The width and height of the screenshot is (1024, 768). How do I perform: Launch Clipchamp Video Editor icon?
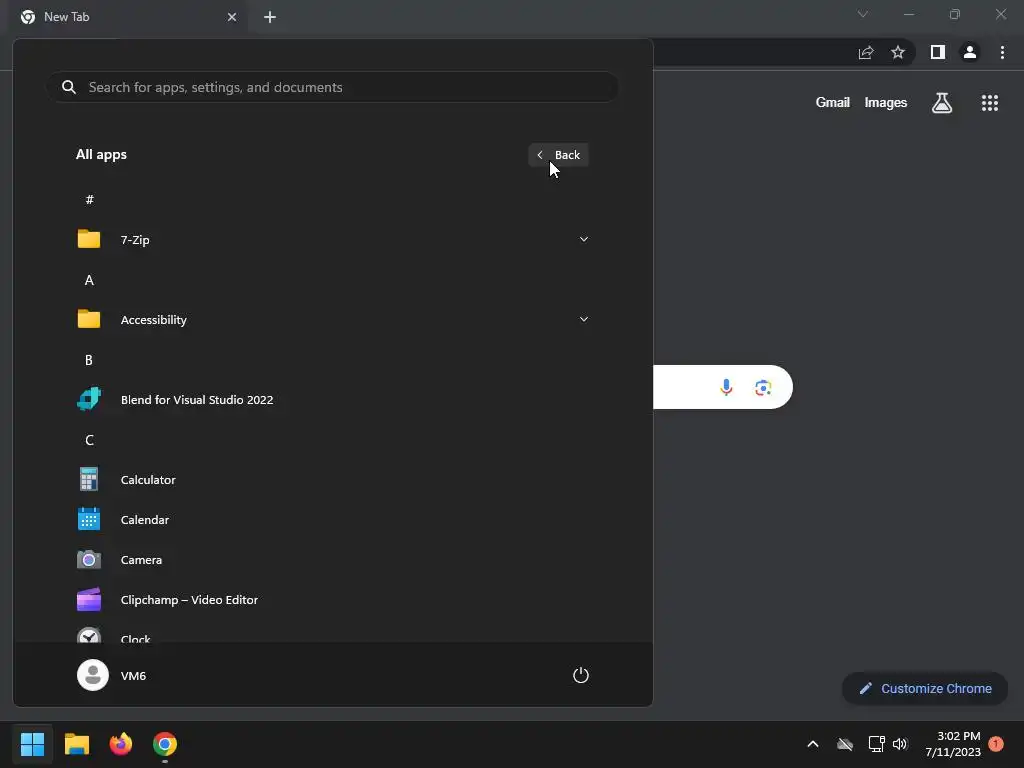[x=89, y=600]
